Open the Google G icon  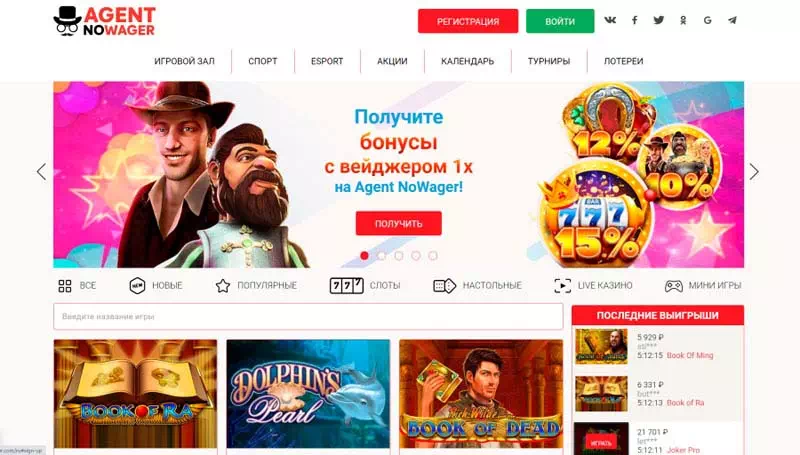click(708, 20)
